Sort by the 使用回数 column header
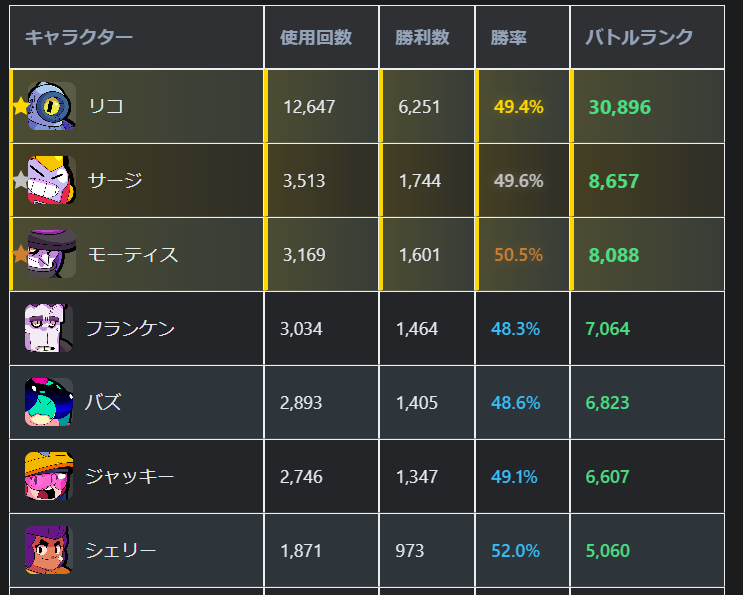743x595 pixels. click(x=316, y=37)
